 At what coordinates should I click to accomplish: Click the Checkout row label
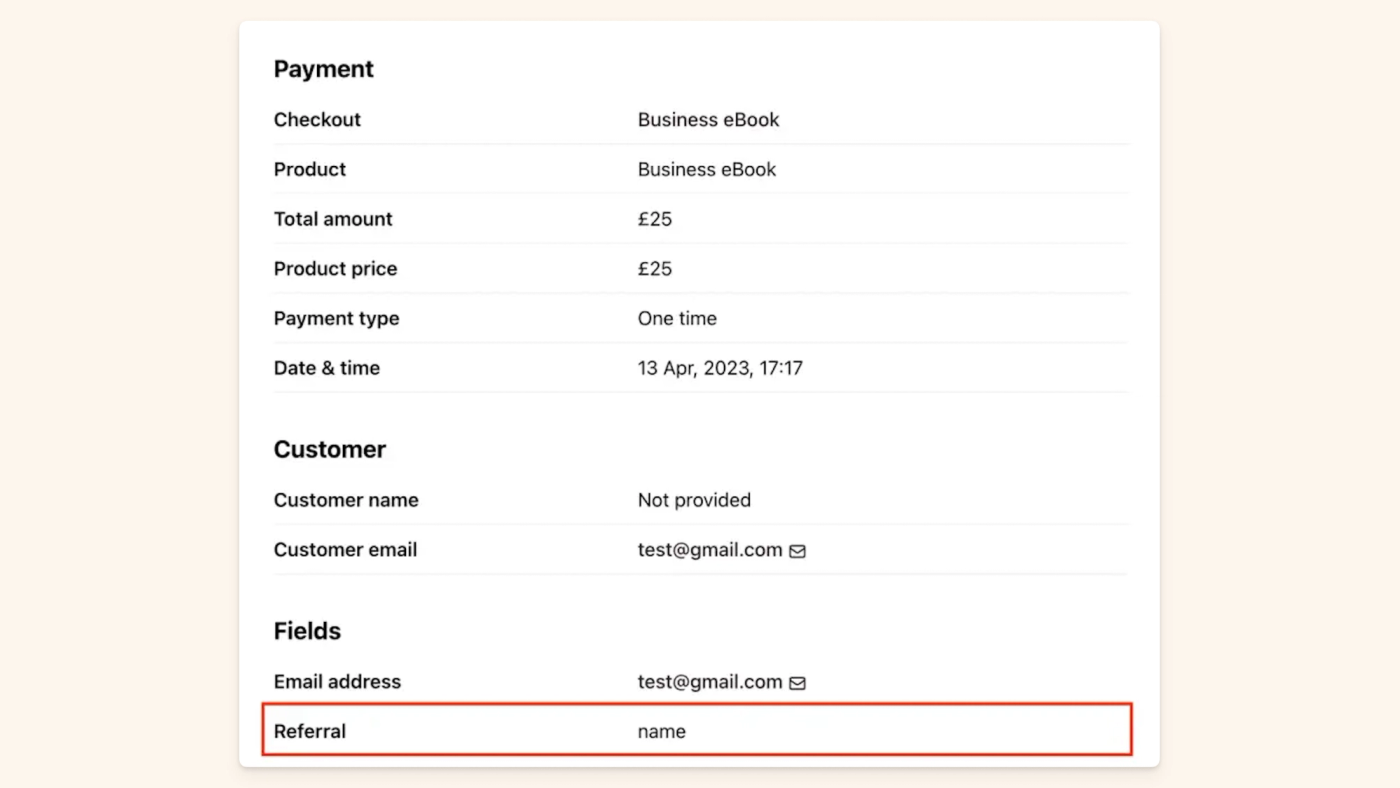click(317, 120)
